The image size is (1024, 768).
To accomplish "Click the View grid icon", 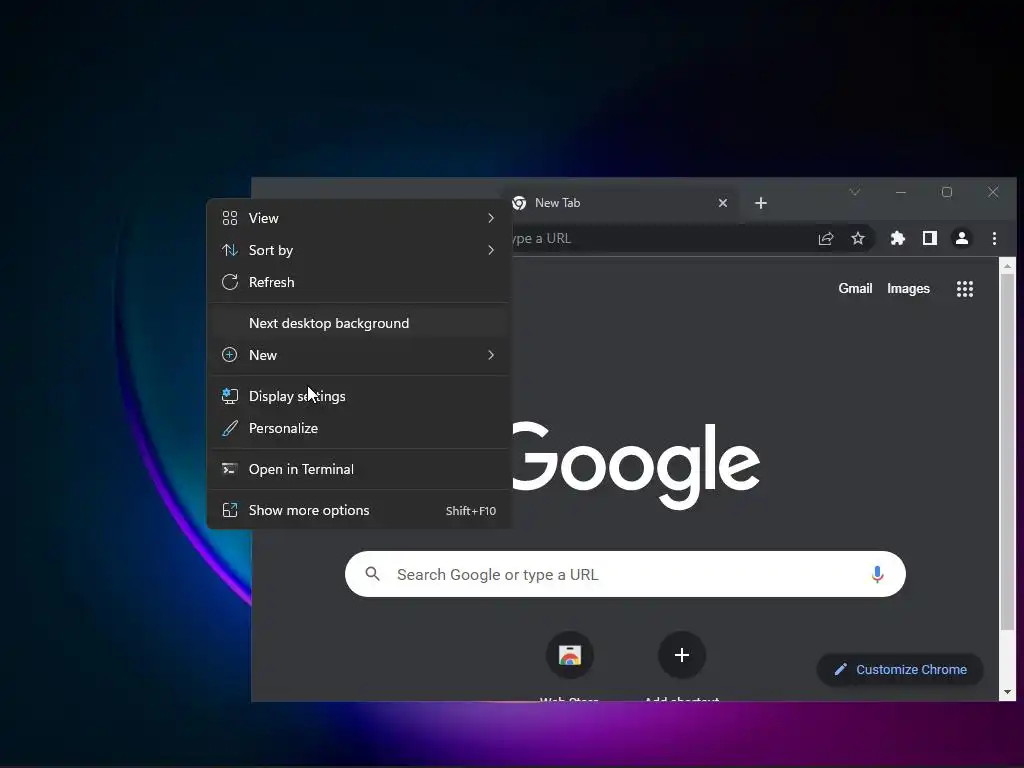I will click(x=230, y=218).
